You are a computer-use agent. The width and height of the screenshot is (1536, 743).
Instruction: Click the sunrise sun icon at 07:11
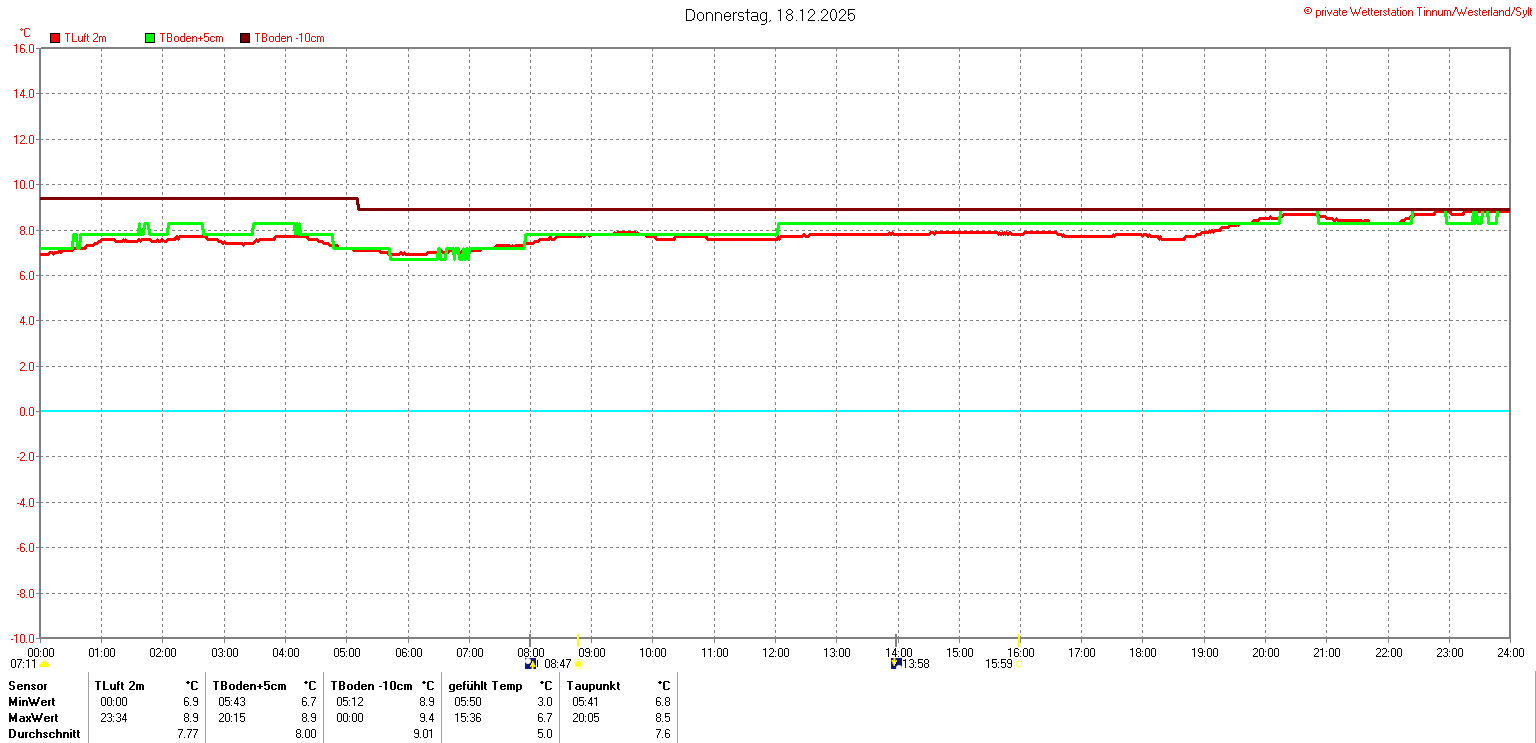pos(44,664)
